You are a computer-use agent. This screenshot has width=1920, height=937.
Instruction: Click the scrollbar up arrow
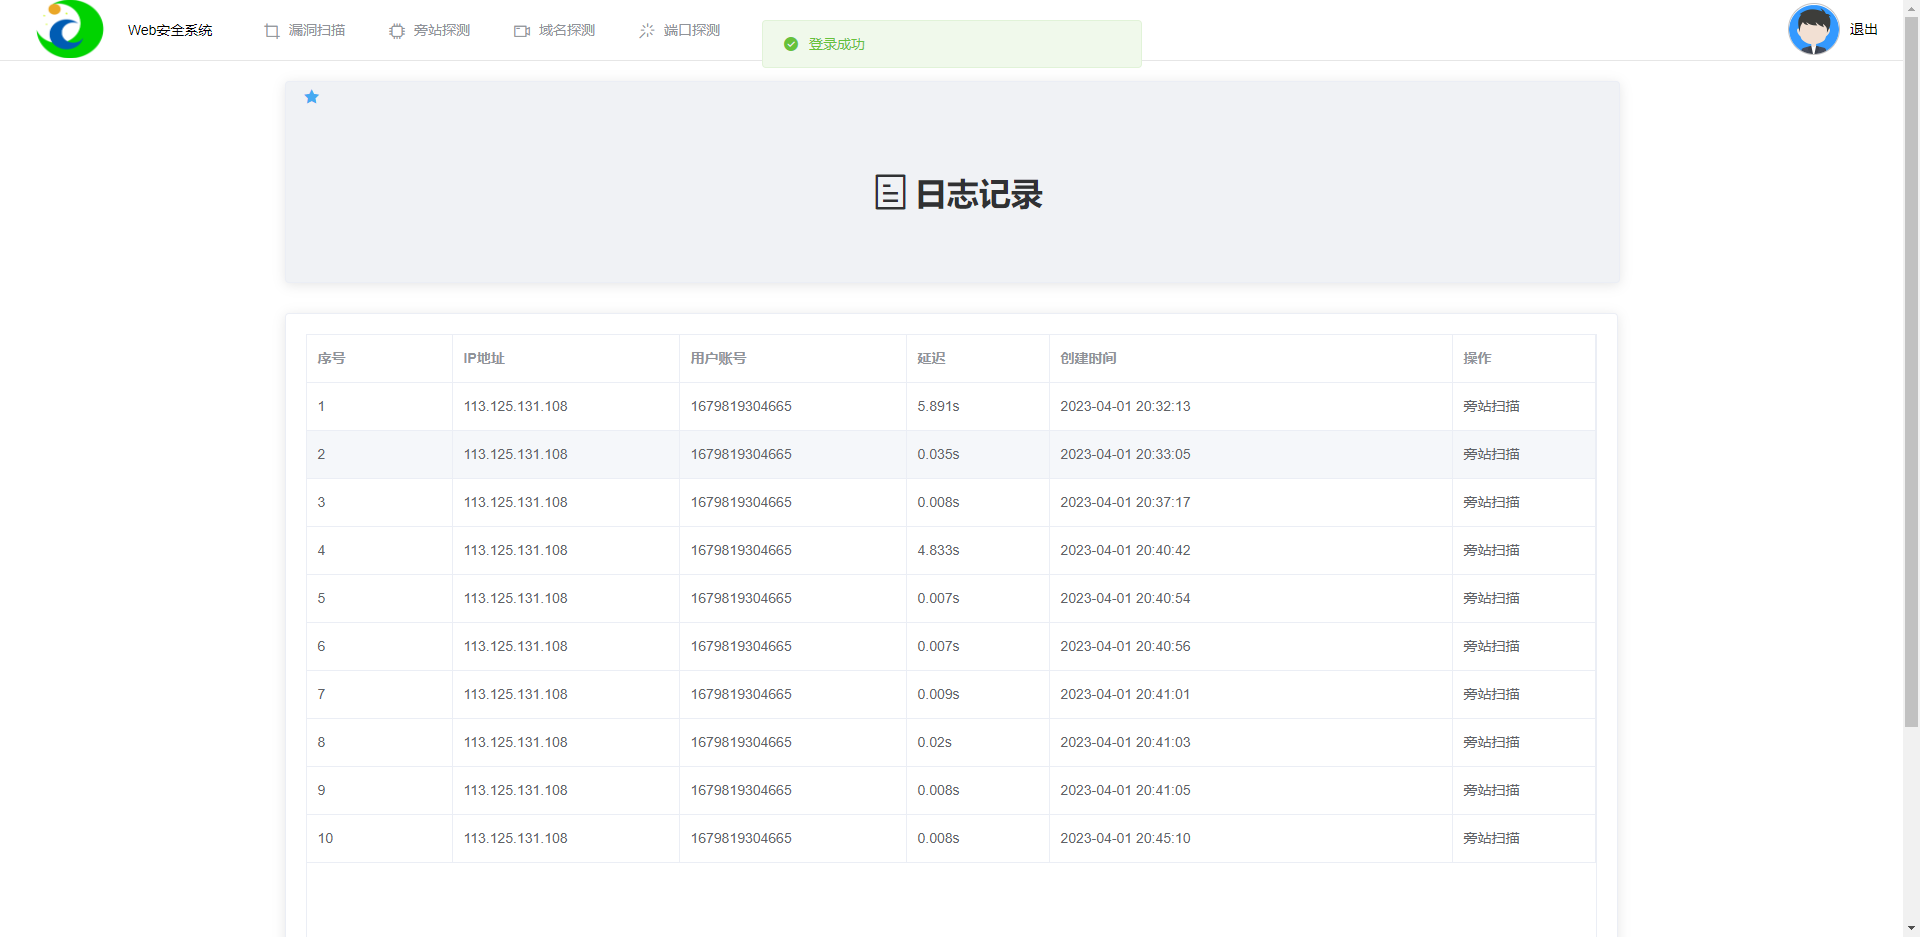point(1911,7)
